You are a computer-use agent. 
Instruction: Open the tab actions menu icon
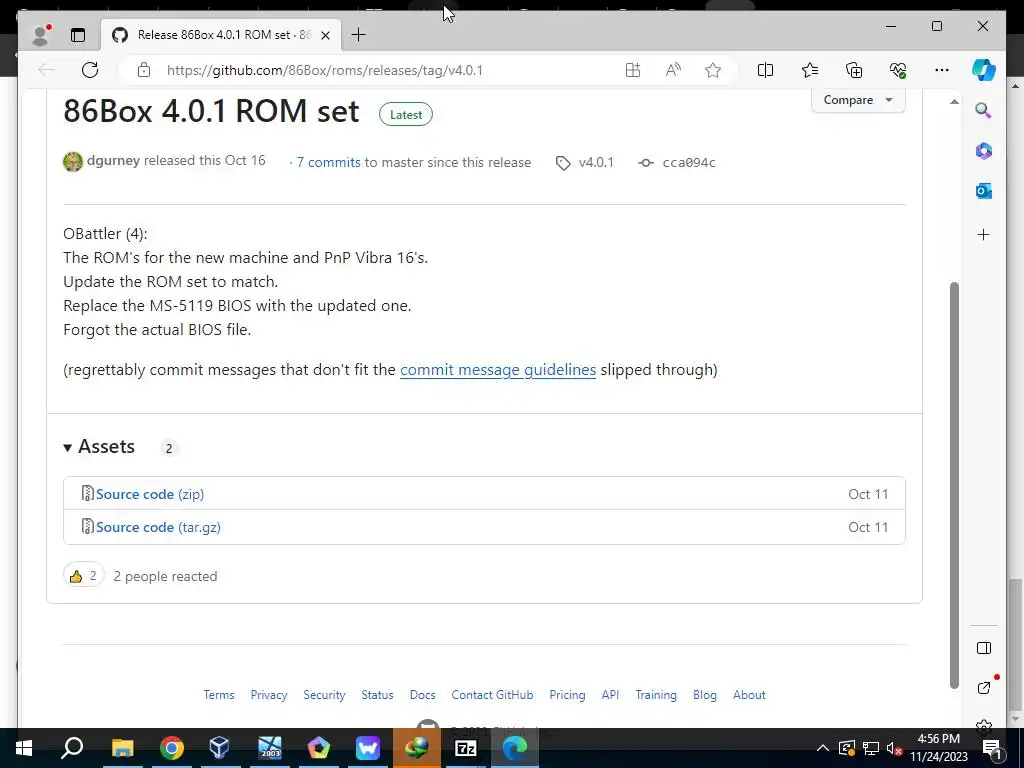point(78,35)
